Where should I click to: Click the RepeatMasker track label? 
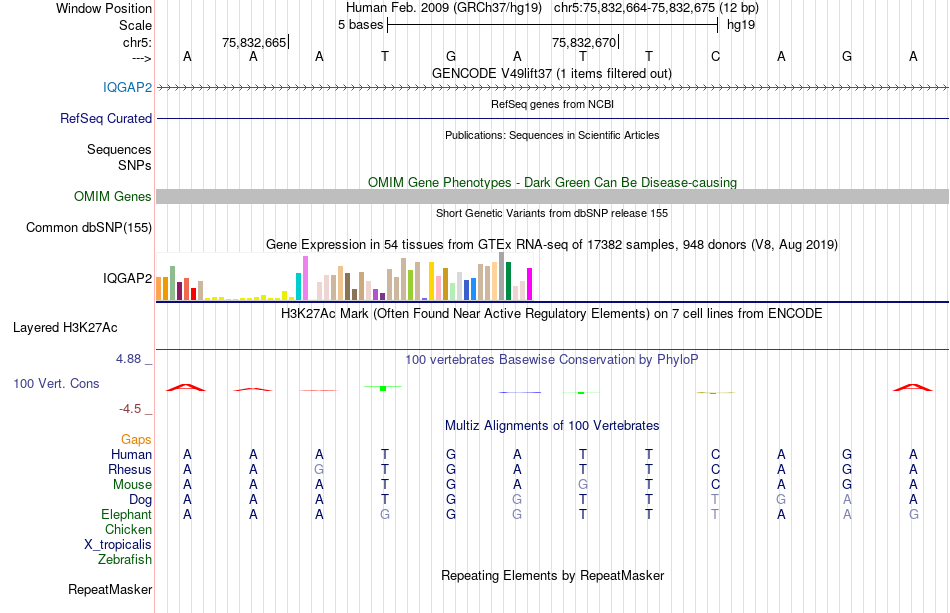click(110, 589)
